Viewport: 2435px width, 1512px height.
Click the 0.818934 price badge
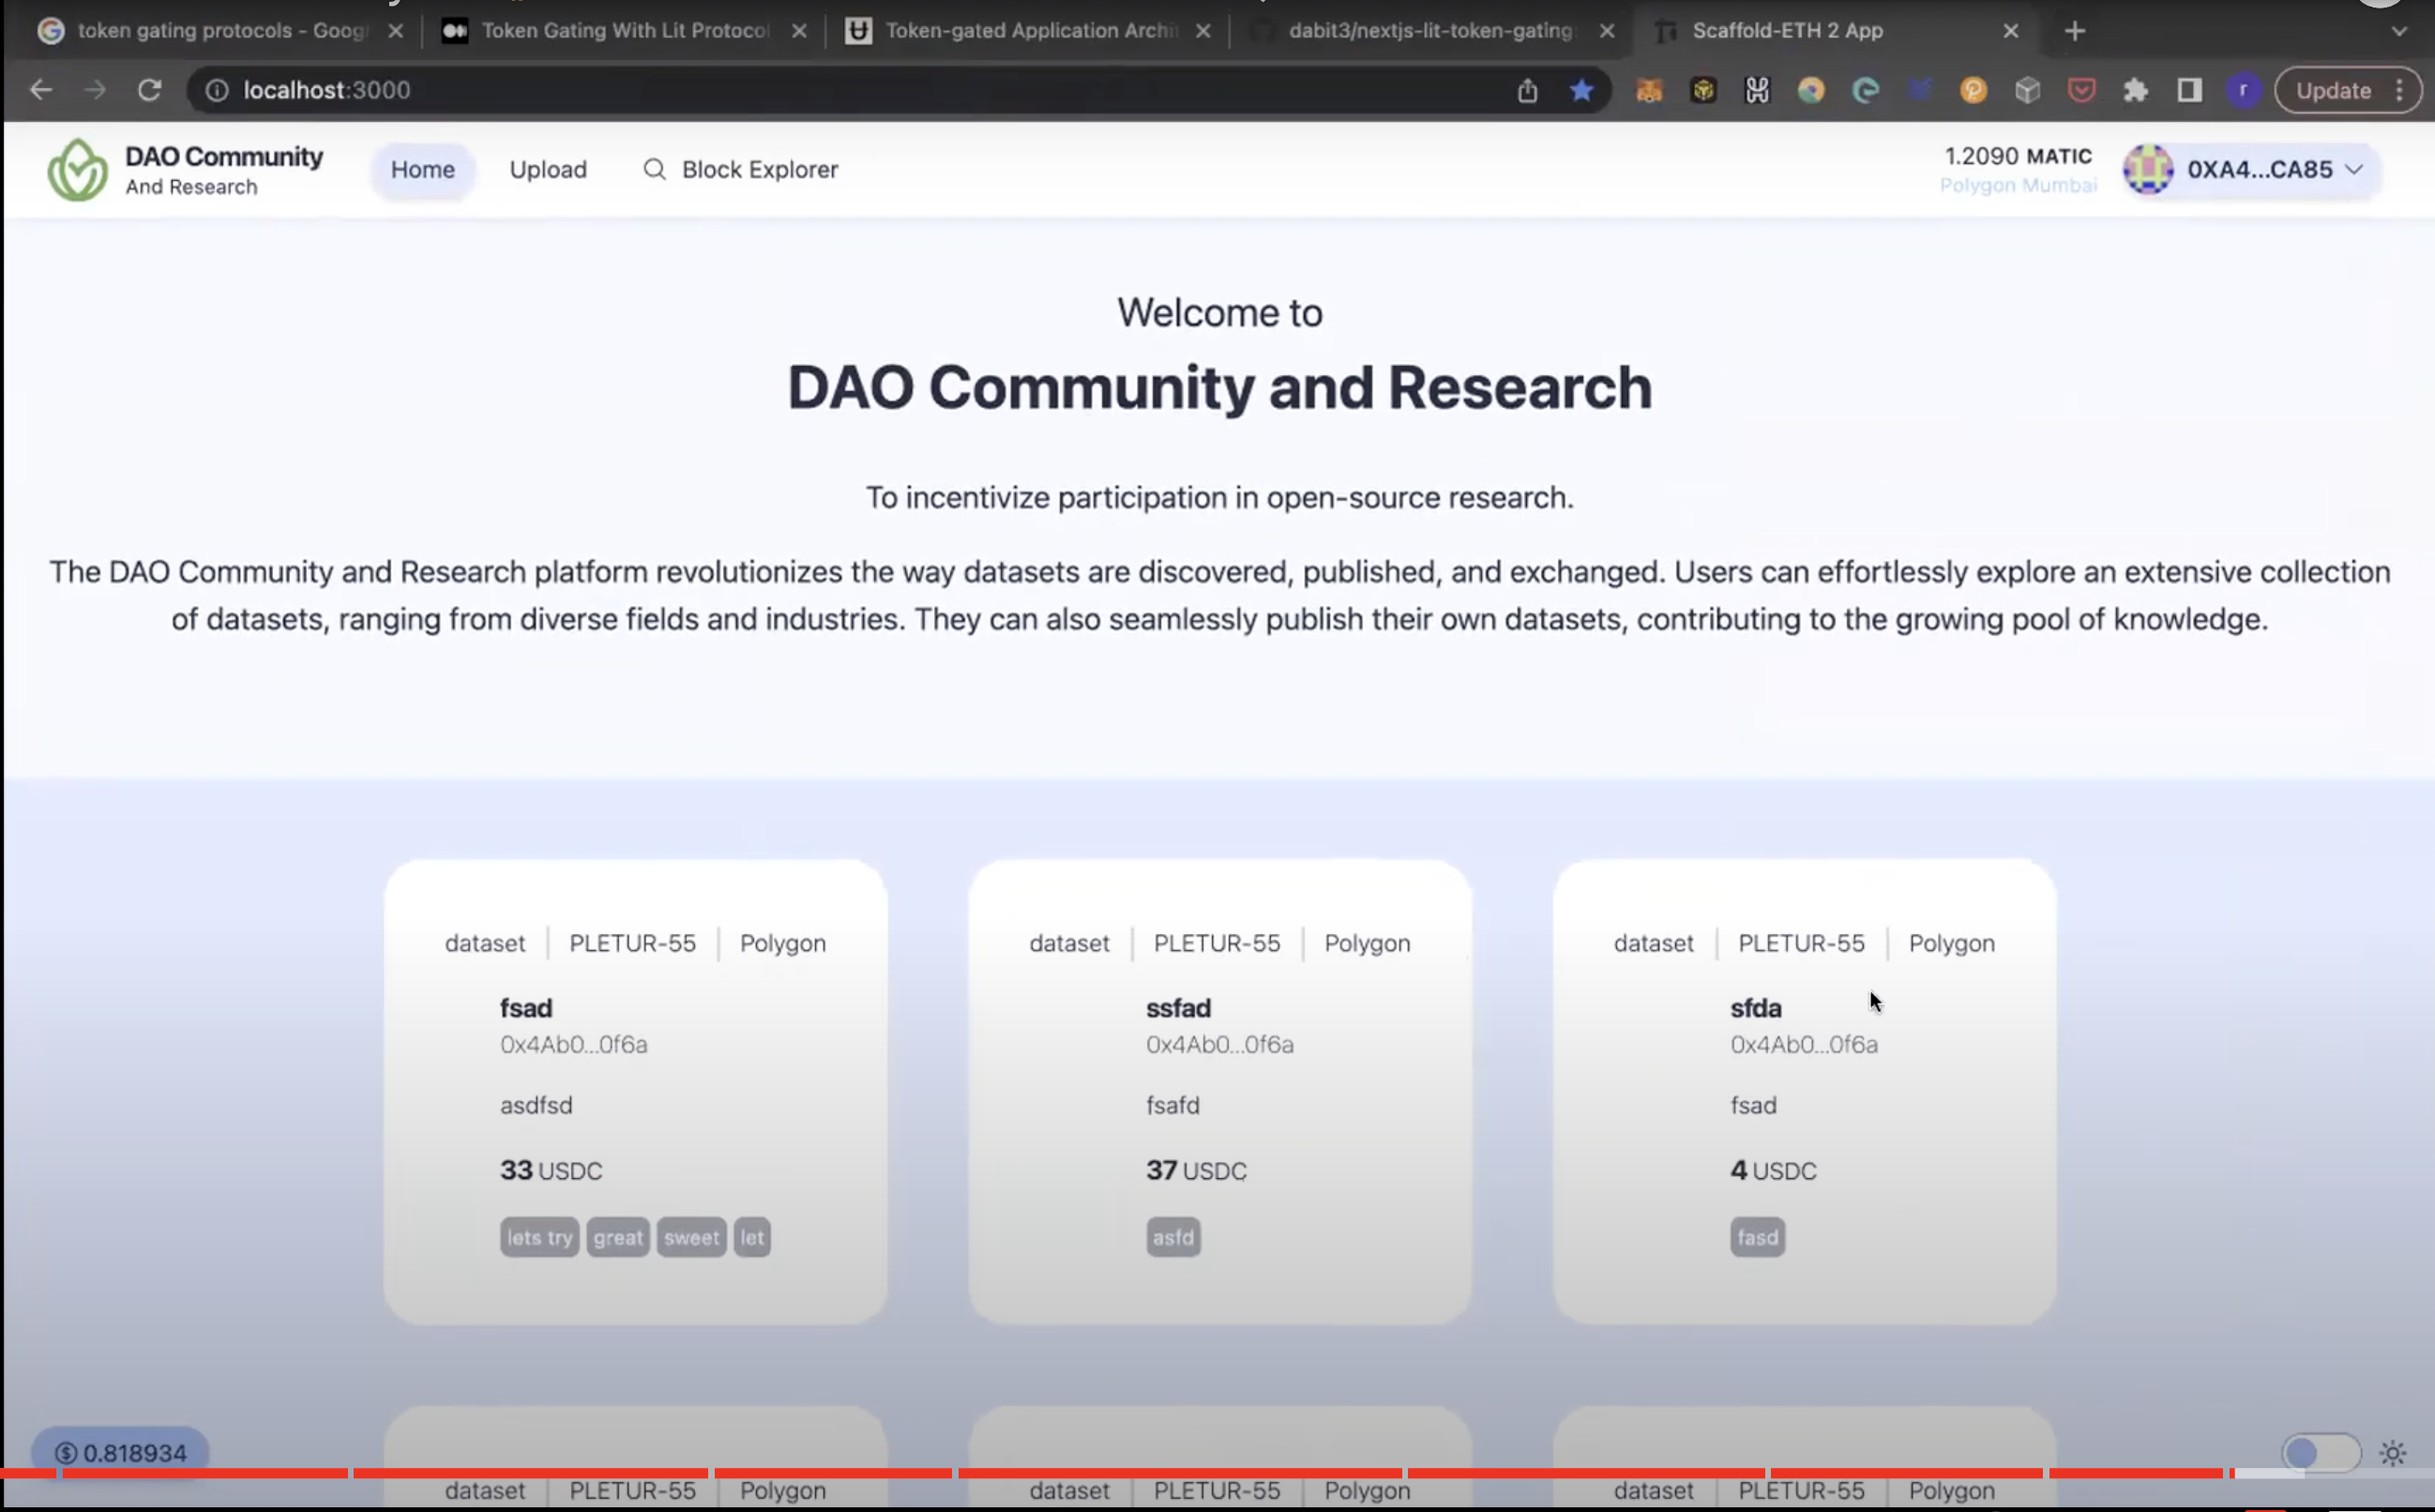tap(120, 1453)
